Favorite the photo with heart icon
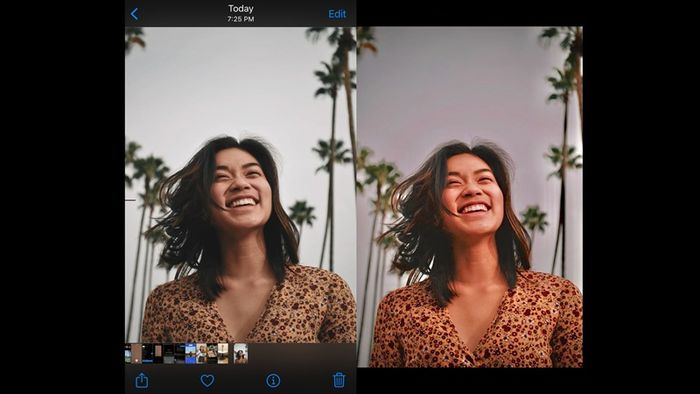The height and width of the screenshot is (394, 700). pyautogui.click(x=207, y=381)
